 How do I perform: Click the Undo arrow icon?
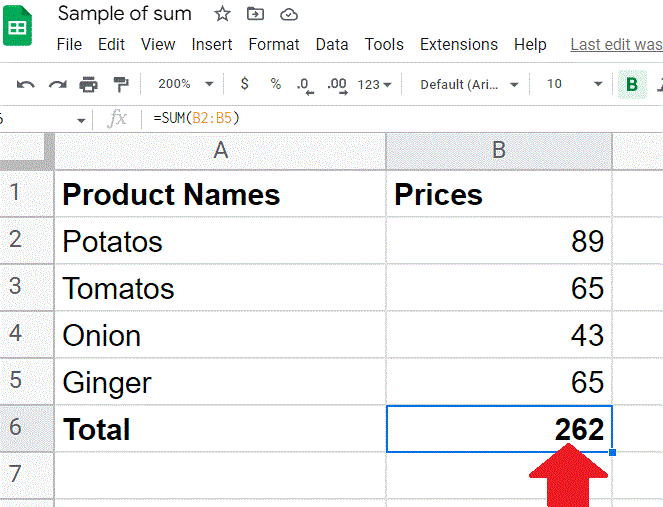pyautogui.click(x=26, y=85)
